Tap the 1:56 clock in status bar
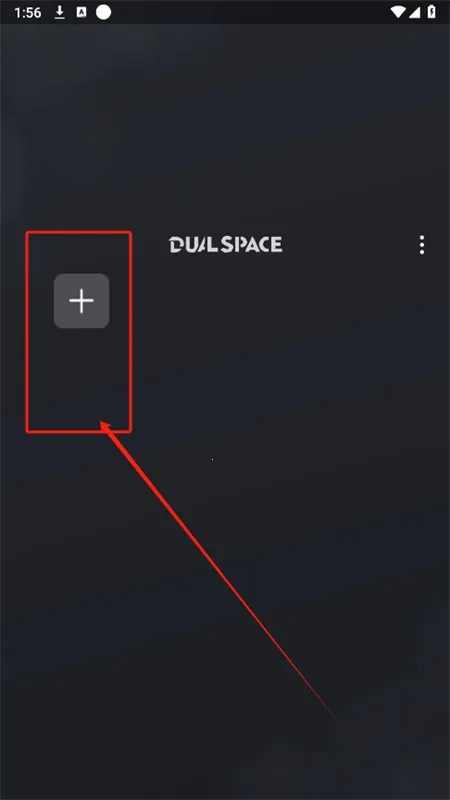This screenshot has height=800, width=450. (28, 13)
